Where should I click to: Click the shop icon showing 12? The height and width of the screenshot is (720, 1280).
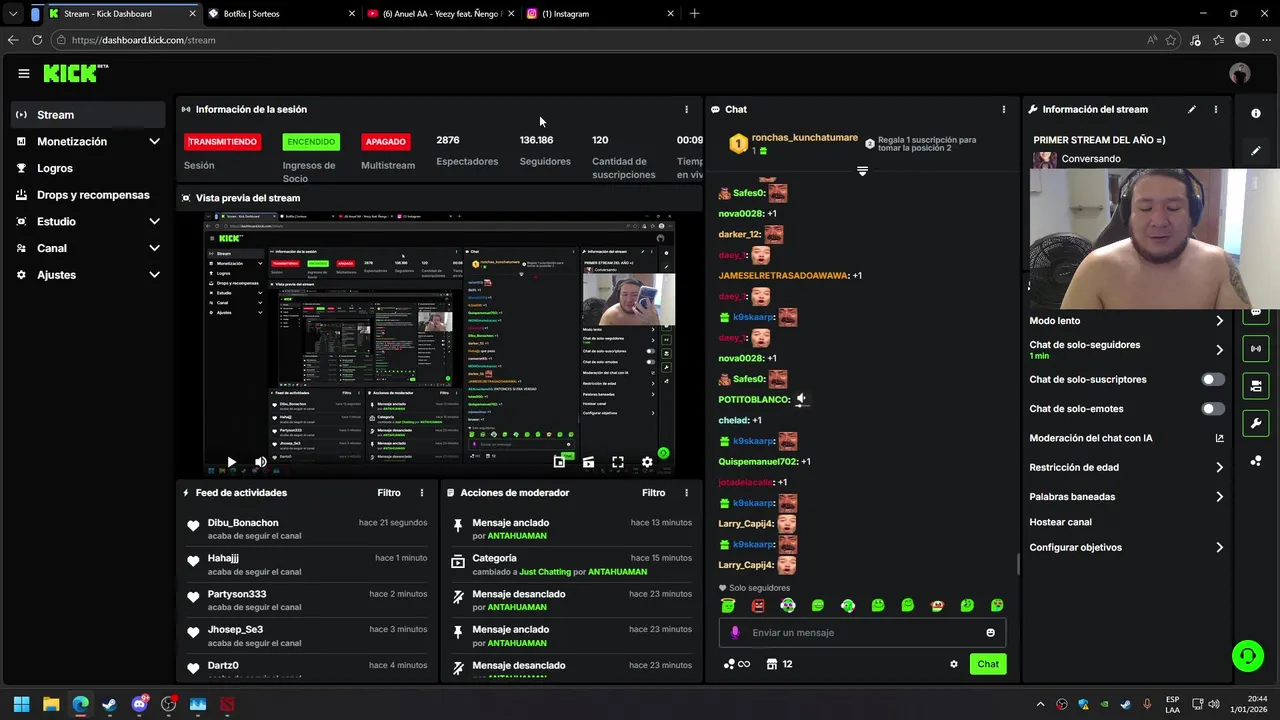click(779, 664)
